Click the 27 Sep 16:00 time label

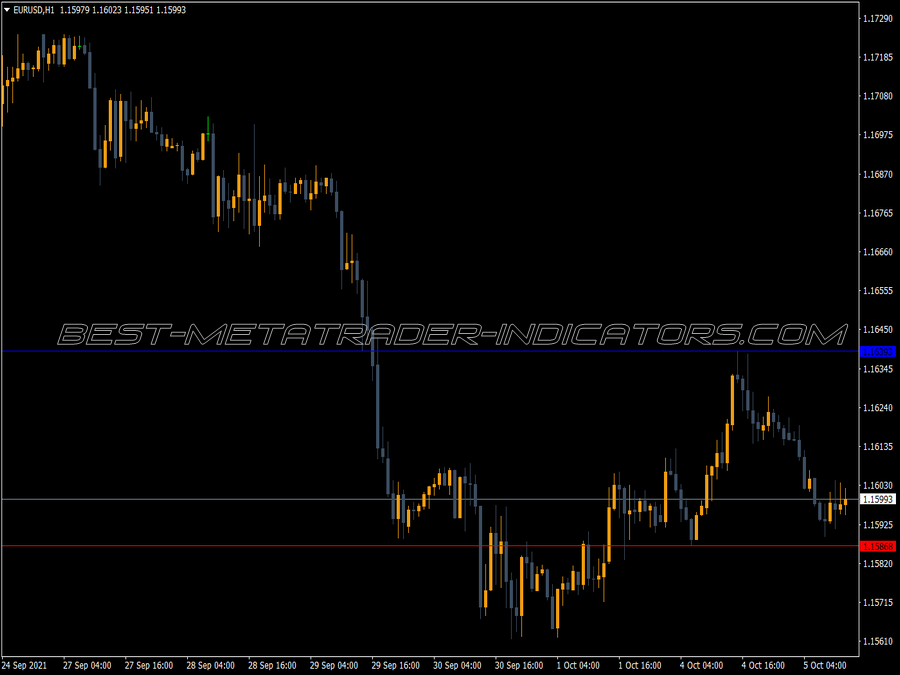click(149, 665)
